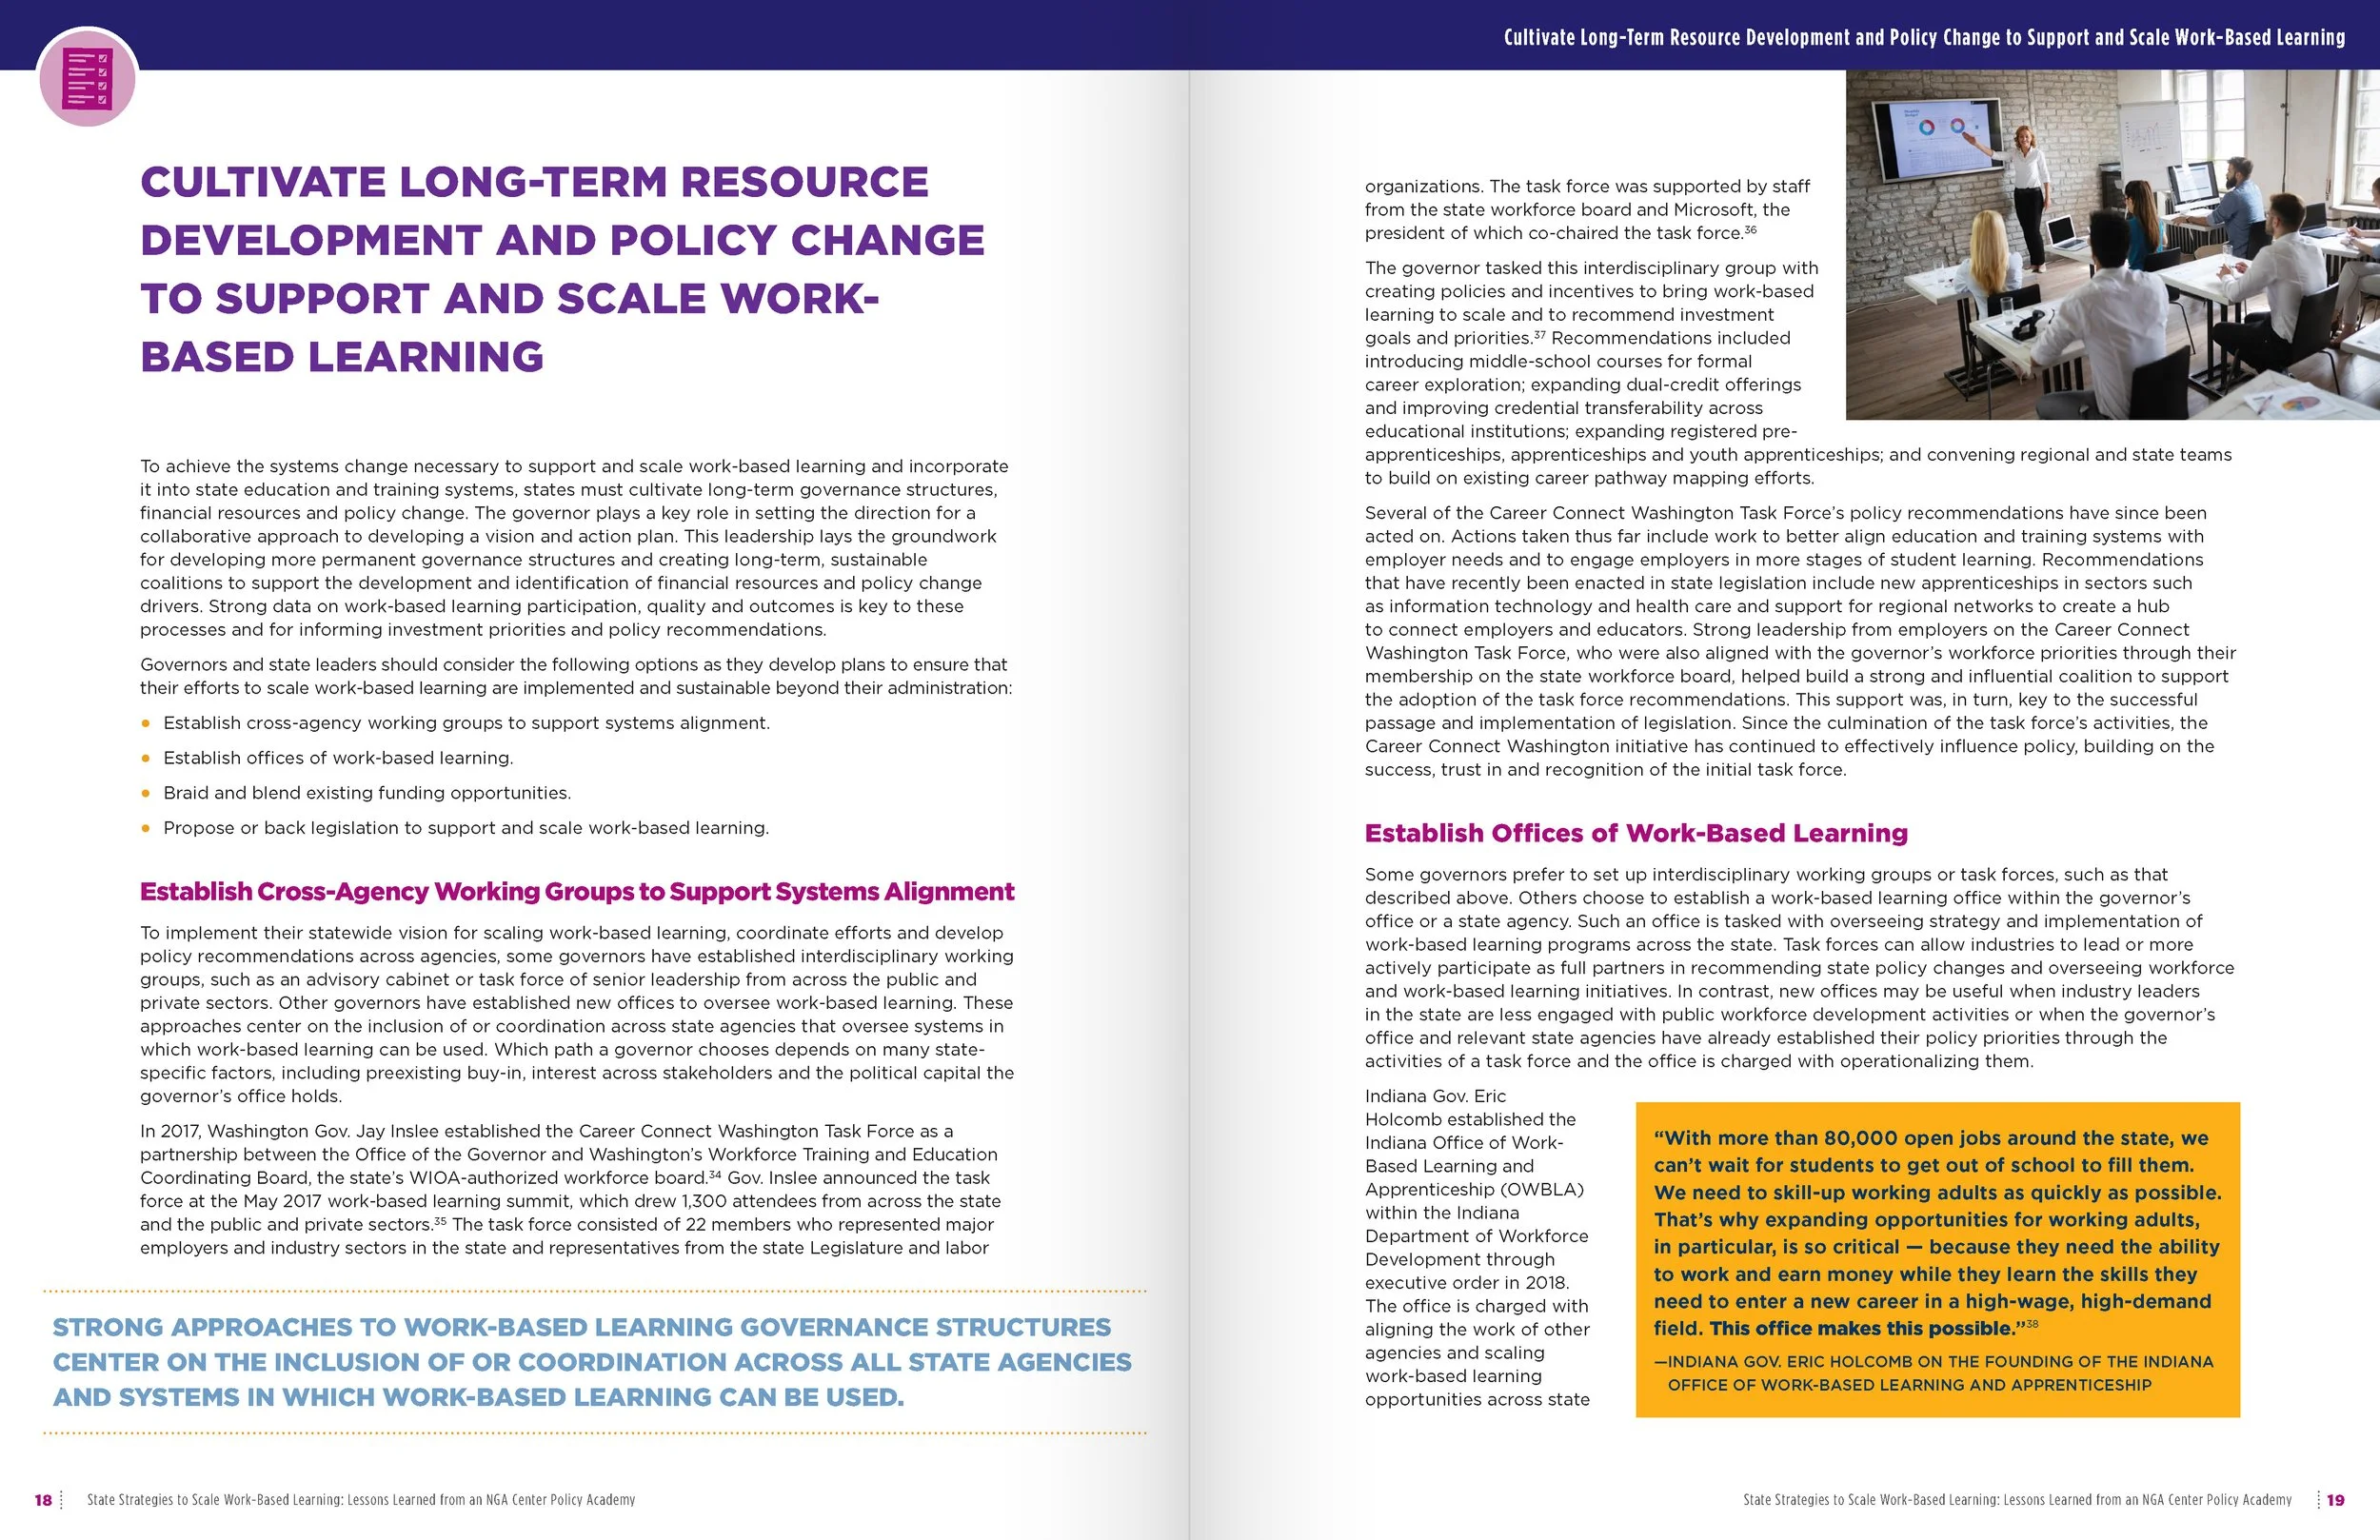Click the main purple title 'Cultivate Long-Term Resource'

coord(534,182)
